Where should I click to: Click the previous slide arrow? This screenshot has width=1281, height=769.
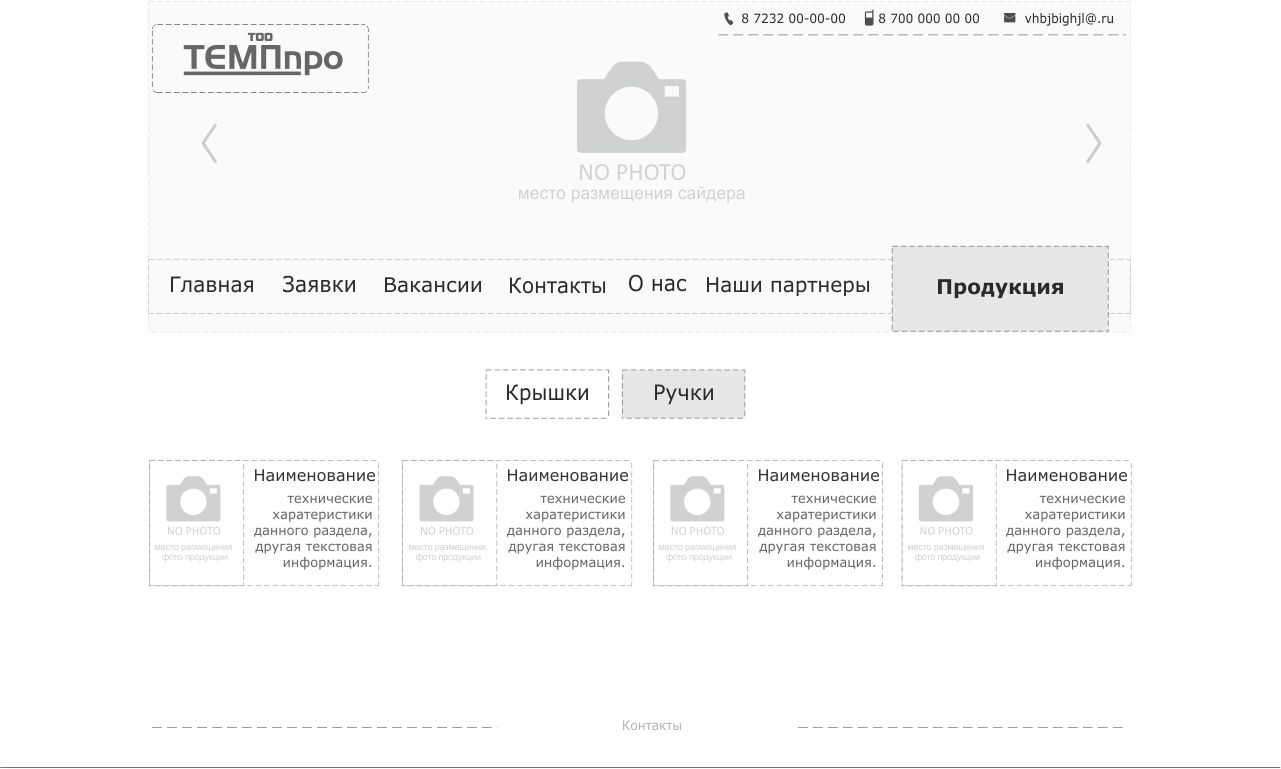pyautogui.click(x=209, y=143)
